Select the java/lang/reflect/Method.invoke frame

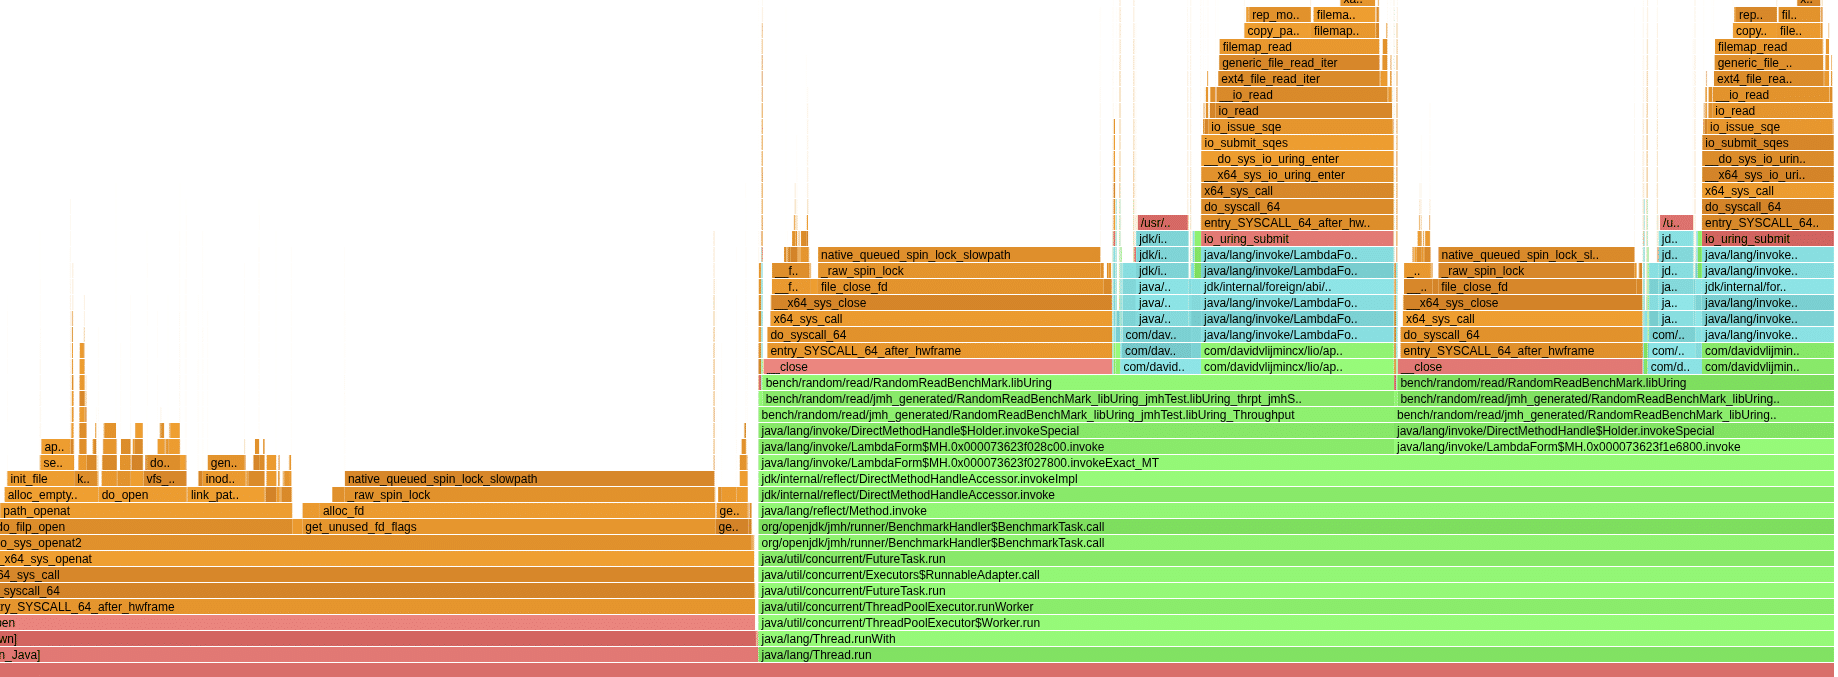coord(1296,511)
